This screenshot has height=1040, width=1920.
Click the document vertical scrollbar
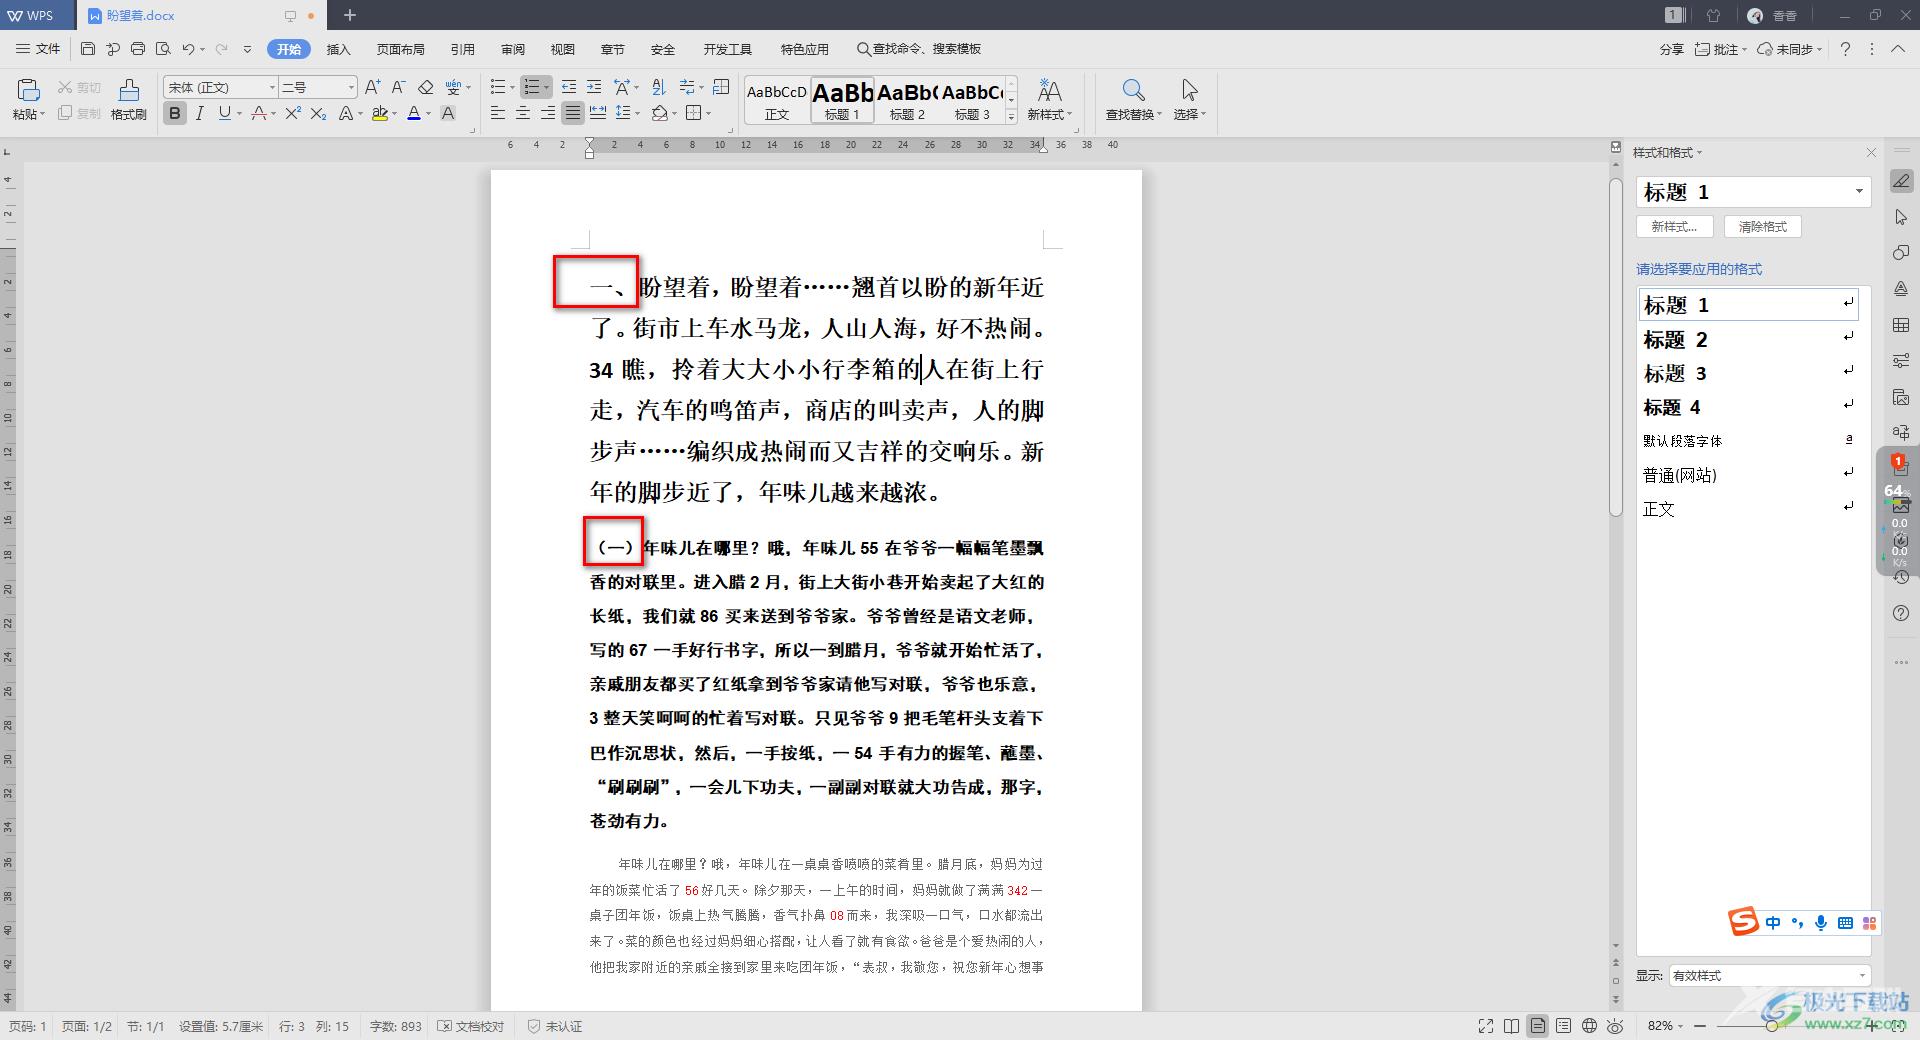1615,347
